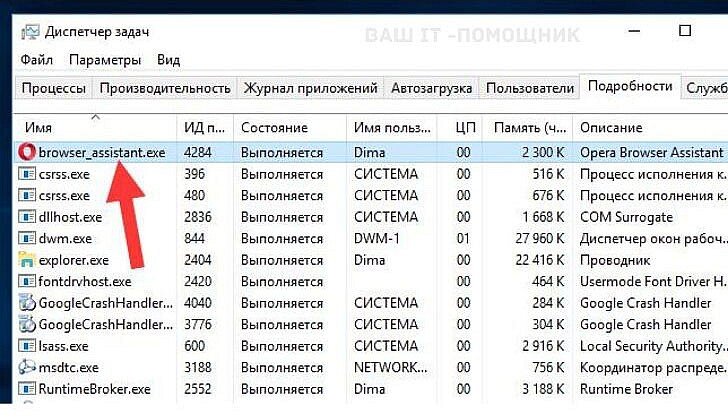
Task: Click the Usermode Font Driver description
Action: click(652, 281)
